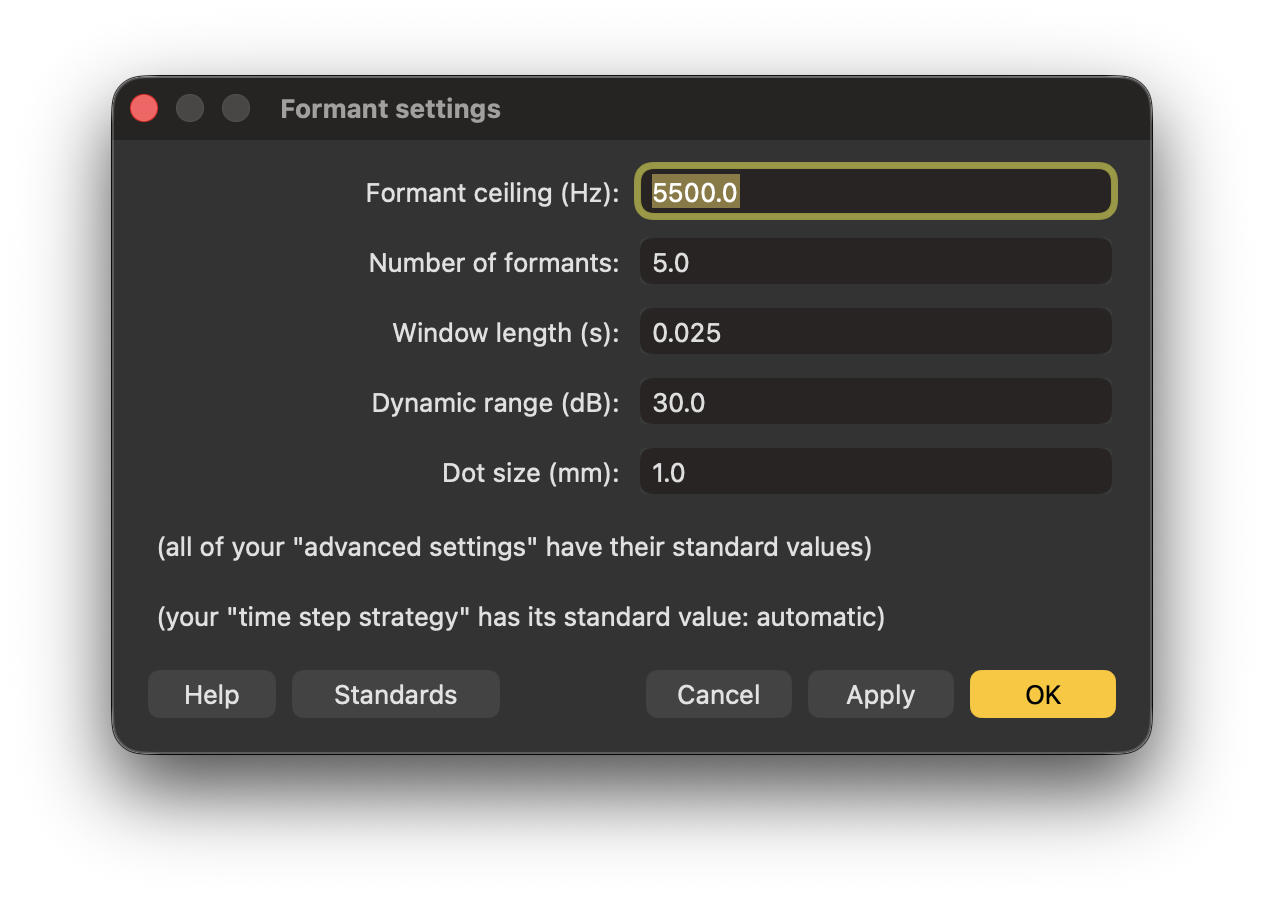Click the disabled zoom button in title bar
The width and height of the screenshot is (1264, 902).
236,108
